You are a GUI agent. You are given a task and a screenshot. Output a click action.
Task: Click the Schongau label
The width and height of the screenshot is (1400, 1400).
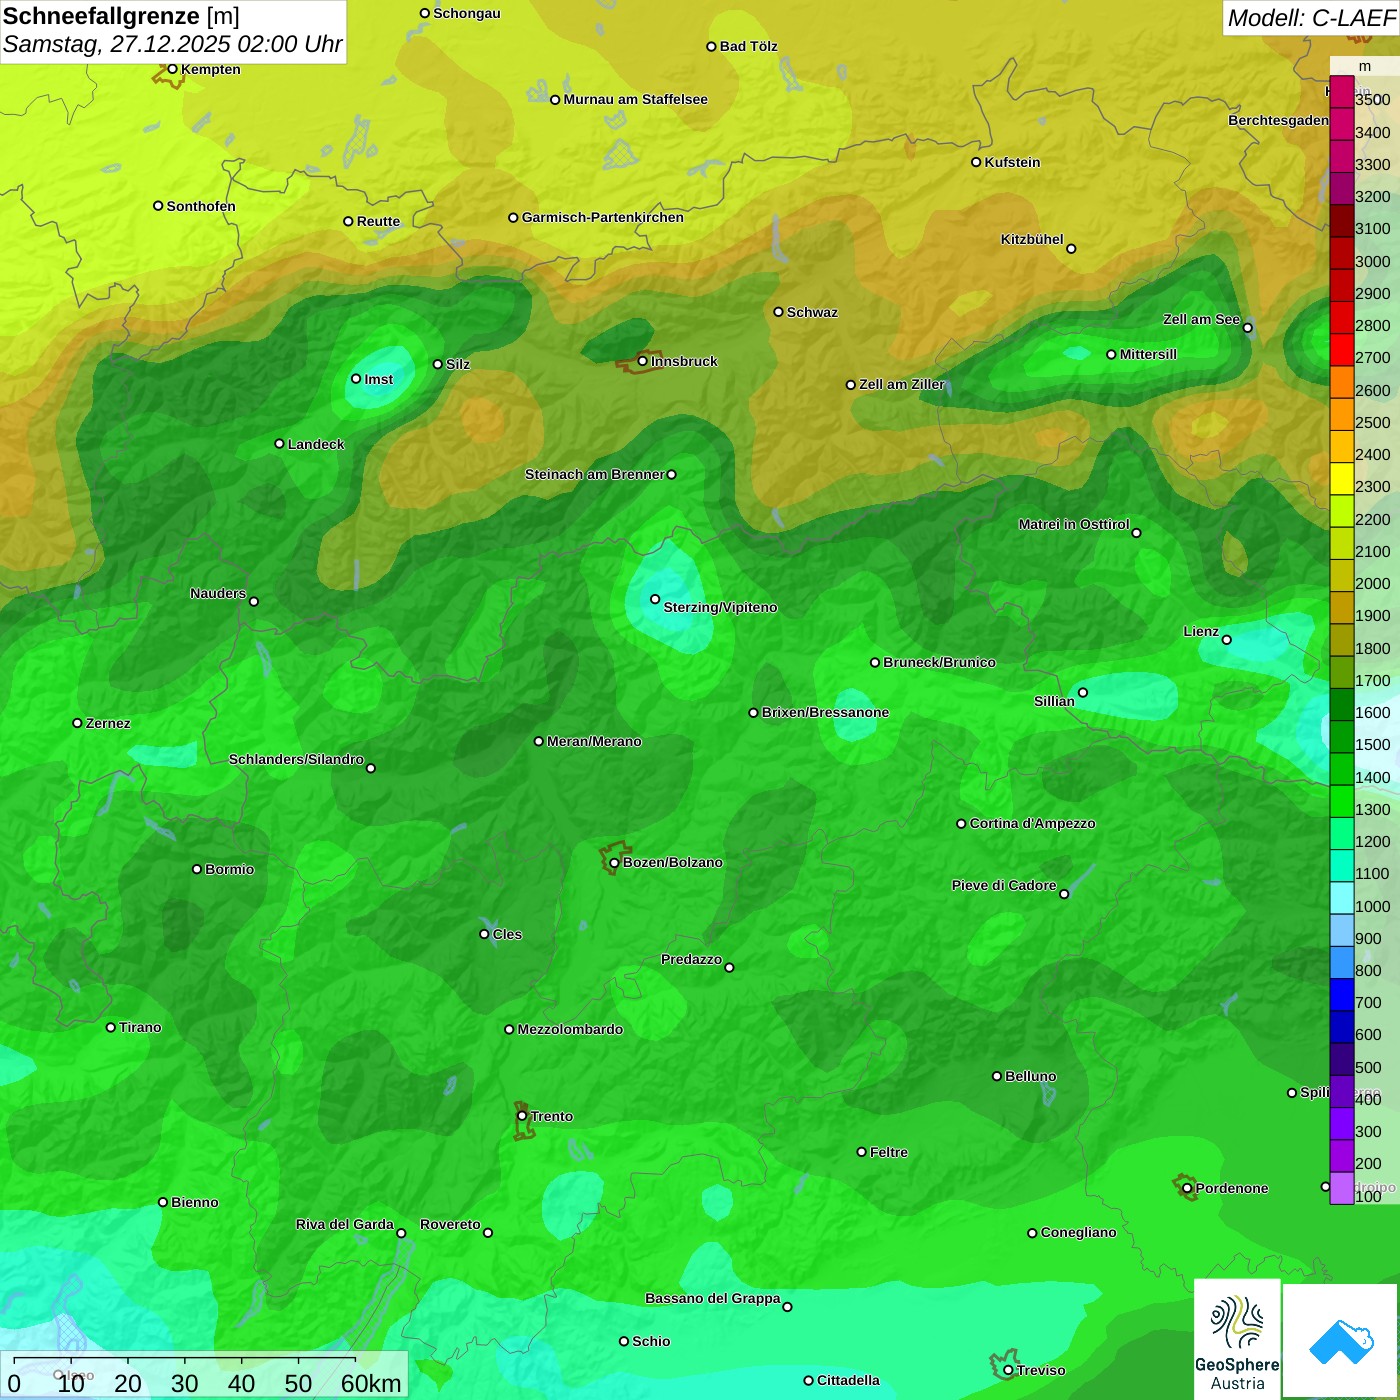coord(467,13)
